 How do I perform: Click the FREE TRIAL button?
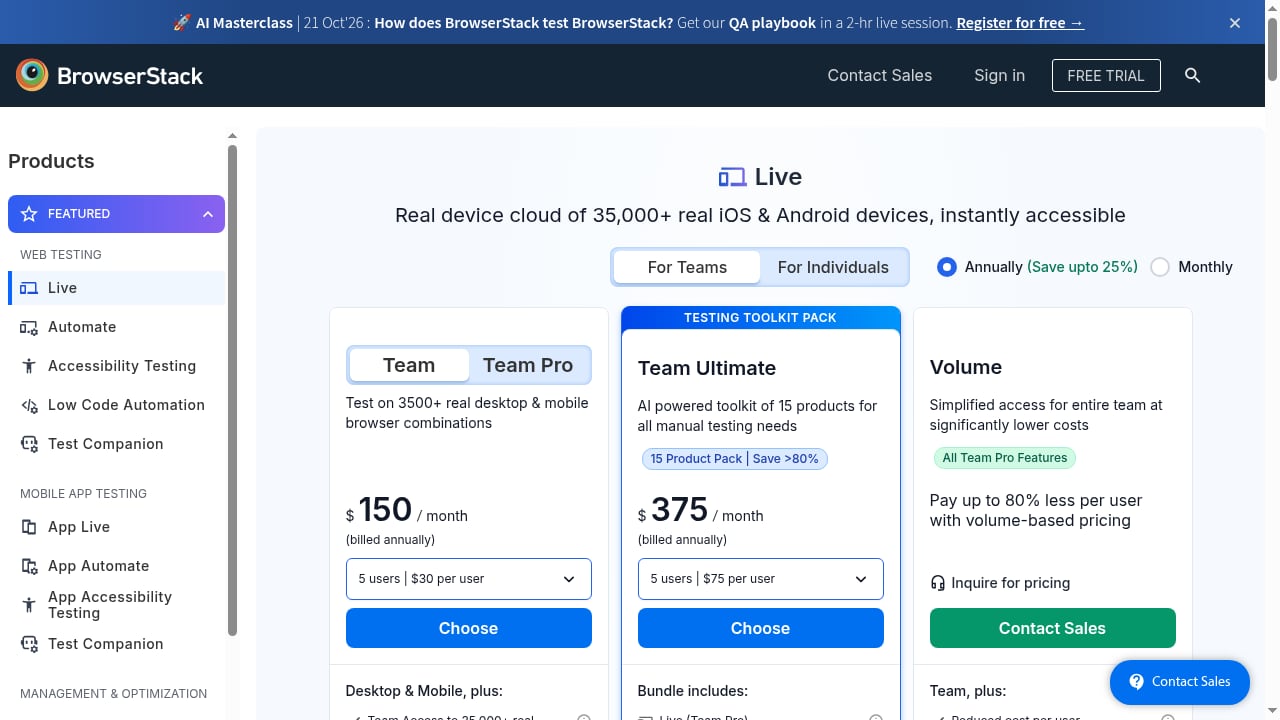[x=1106, y=75]
